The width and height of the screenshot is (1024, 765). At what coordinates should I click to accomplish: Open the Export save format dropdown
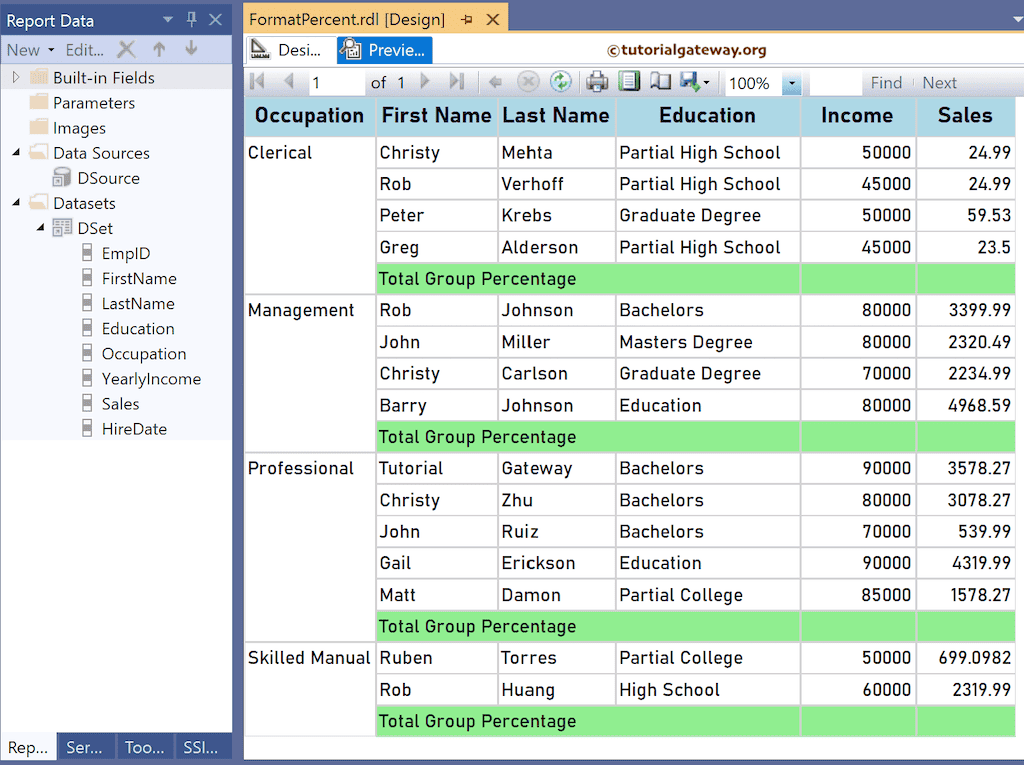707,82
